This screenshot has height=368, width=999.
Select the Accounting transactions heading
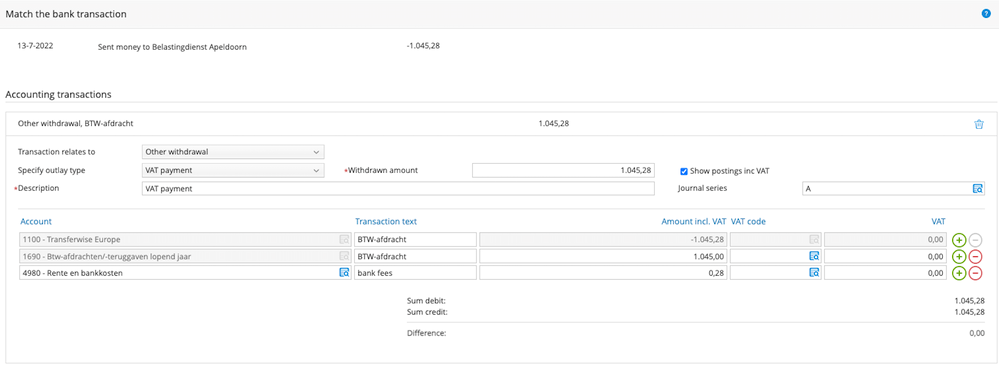click(x=59, y=94)
